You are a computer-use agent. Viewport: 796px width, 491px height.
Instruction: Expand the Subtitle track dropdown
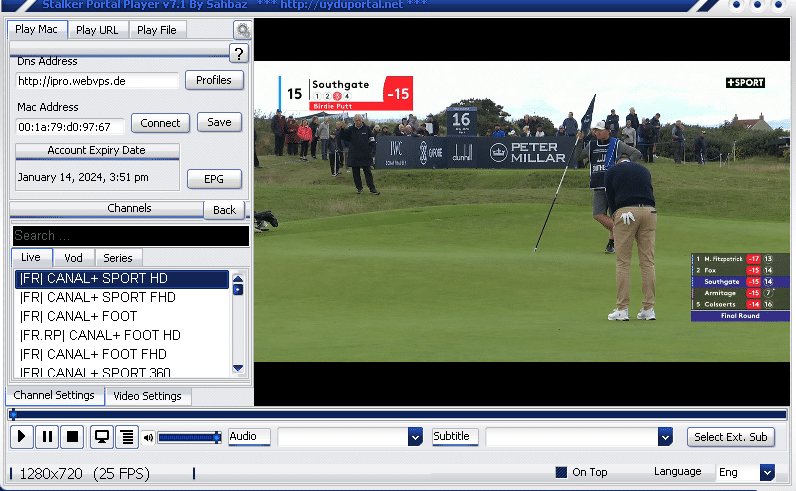pyautogui.click(x=665, y=437)
